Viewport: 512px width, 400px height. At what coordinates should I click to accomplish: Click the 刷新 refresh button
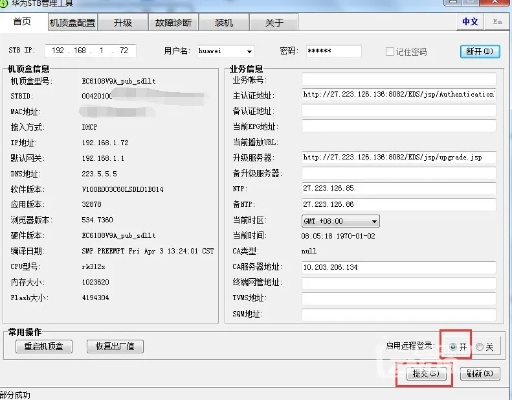click(480, 374)
